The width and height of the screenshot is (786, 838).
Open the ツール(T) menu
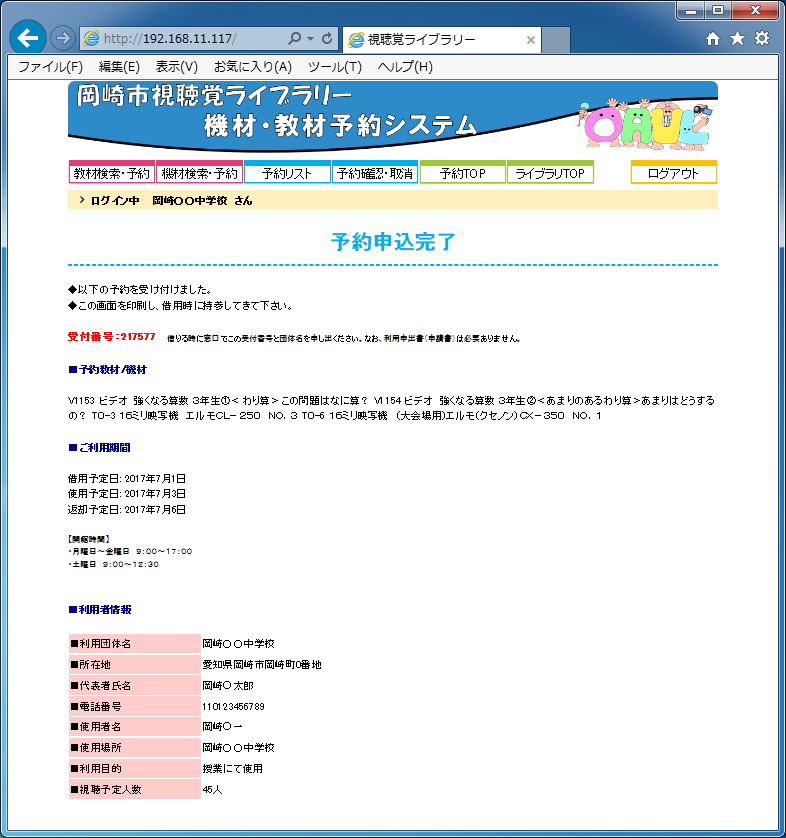[334, 67]
